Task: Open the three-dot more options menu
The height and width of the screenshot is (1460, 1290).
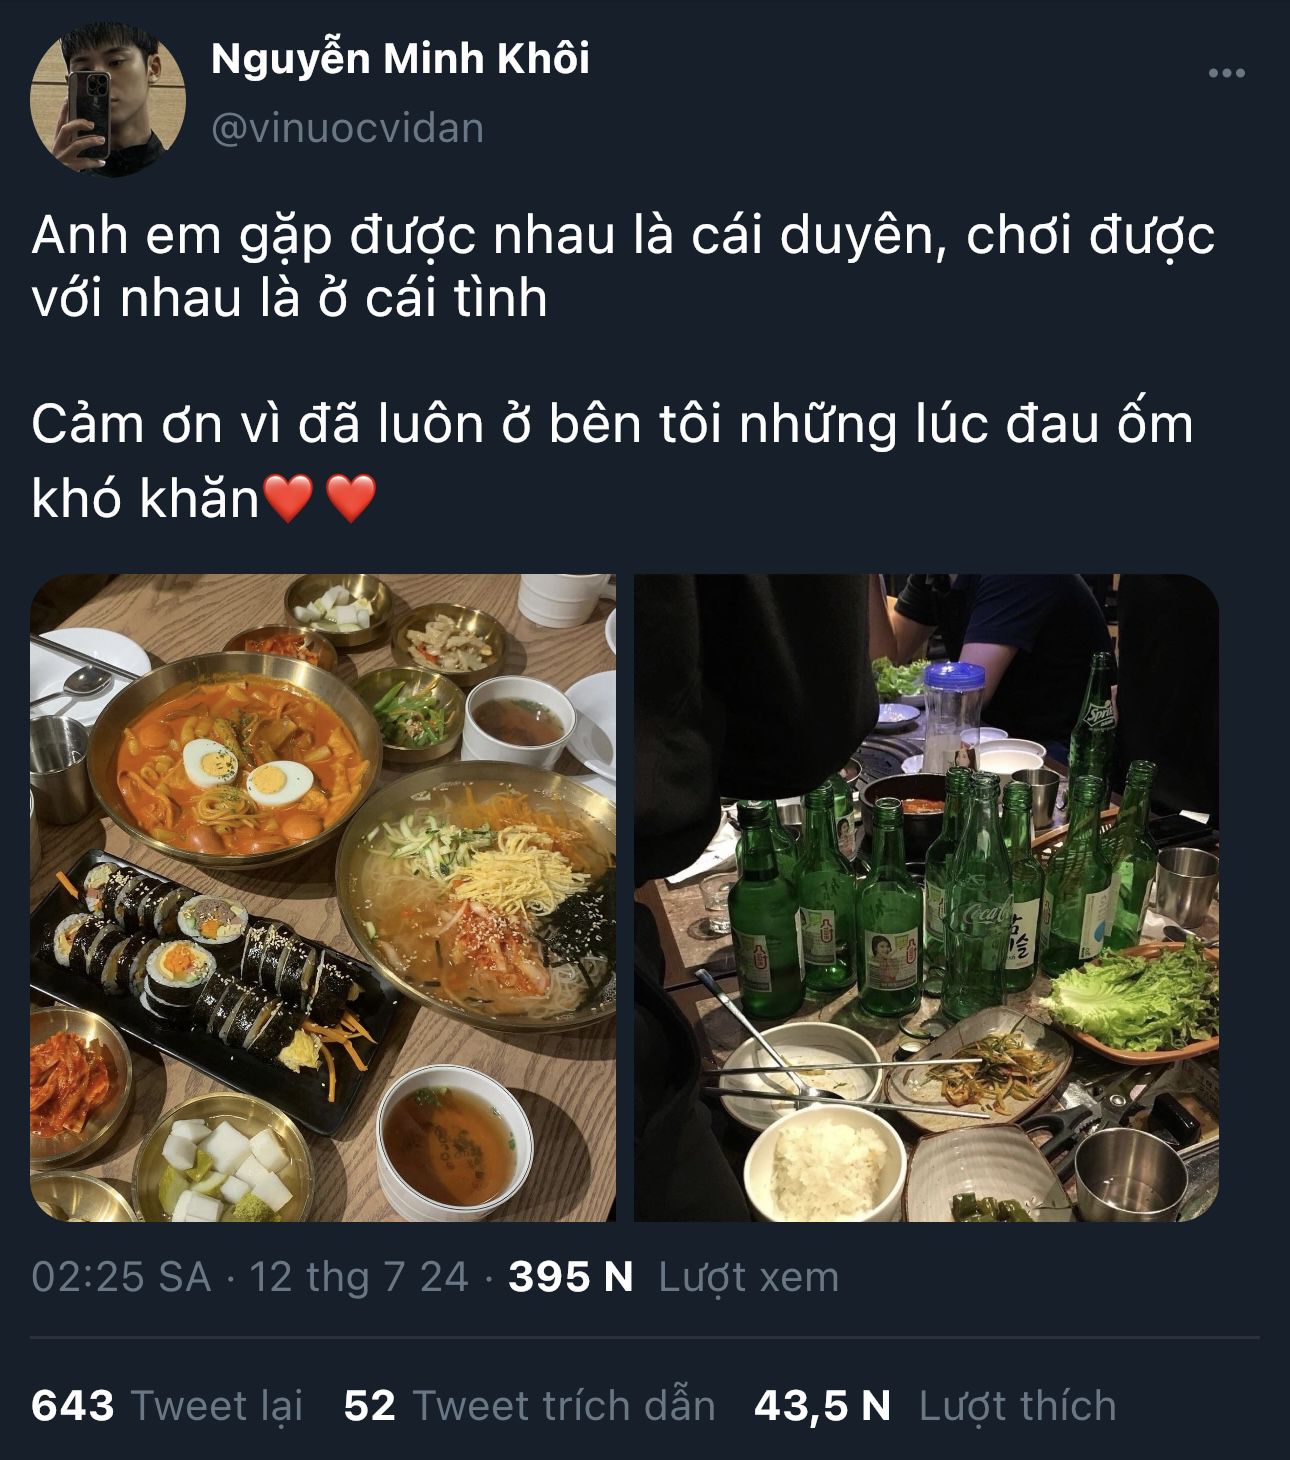Action: click(1226, 73)
